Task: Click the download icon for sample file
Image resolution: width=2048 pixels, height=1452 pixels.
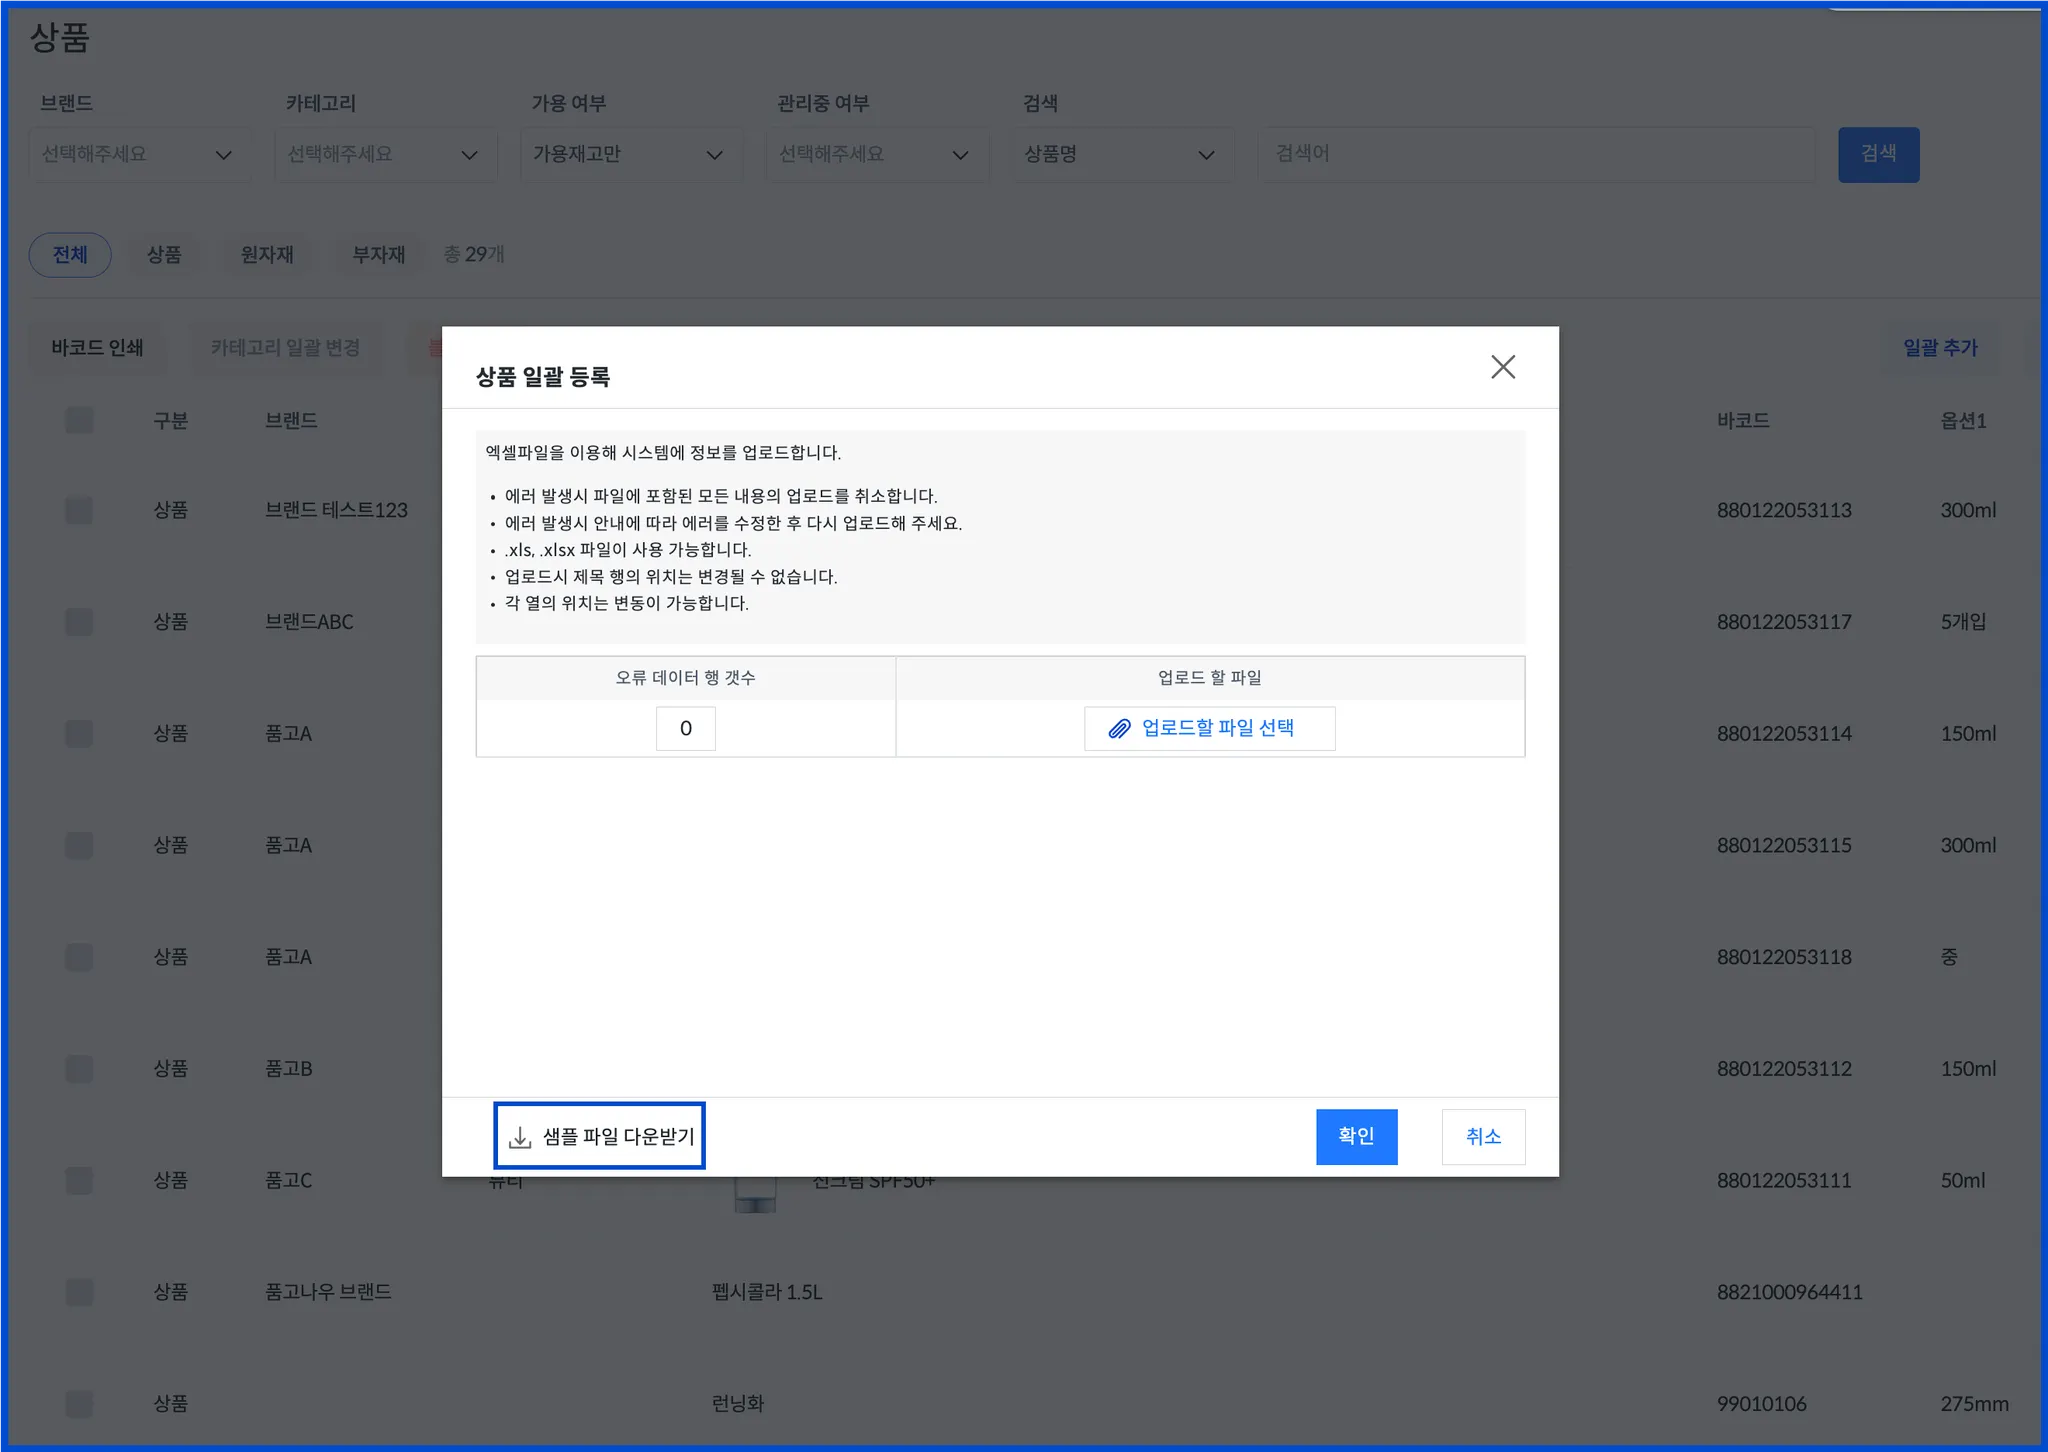Action: pyautogui.click(x=520, y=1138)
